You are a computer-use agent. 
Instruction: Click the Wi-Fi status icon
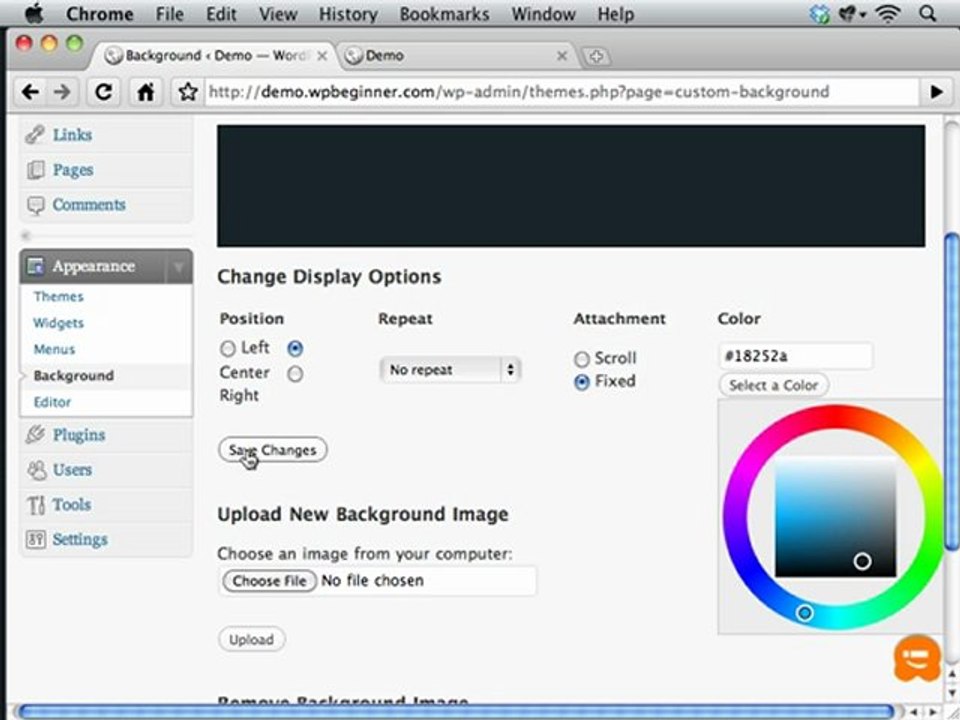(x=888, y=13)
